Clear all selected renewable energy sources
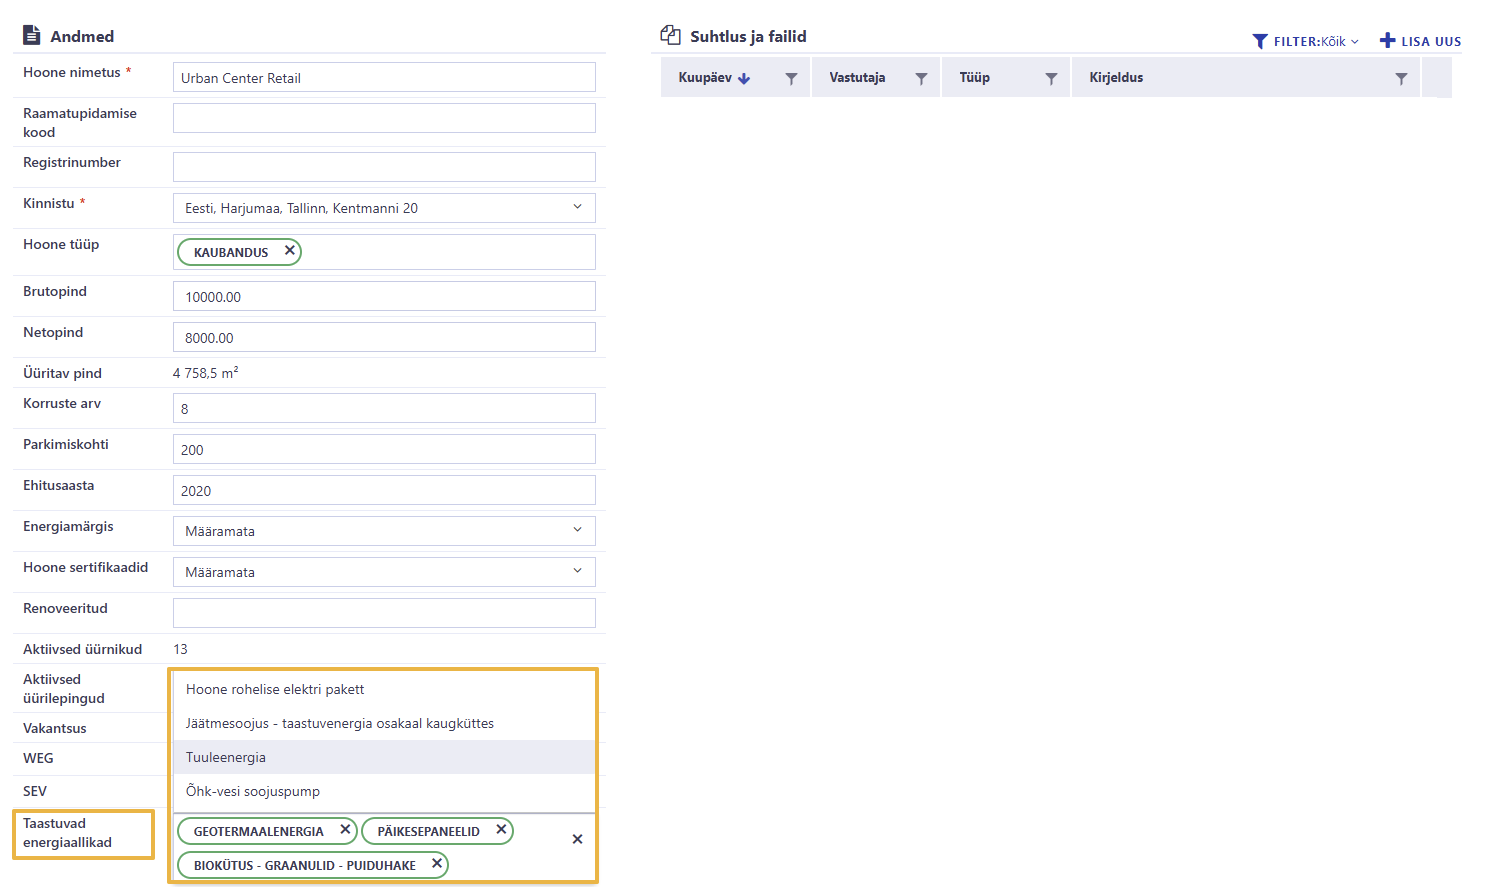 577,840
